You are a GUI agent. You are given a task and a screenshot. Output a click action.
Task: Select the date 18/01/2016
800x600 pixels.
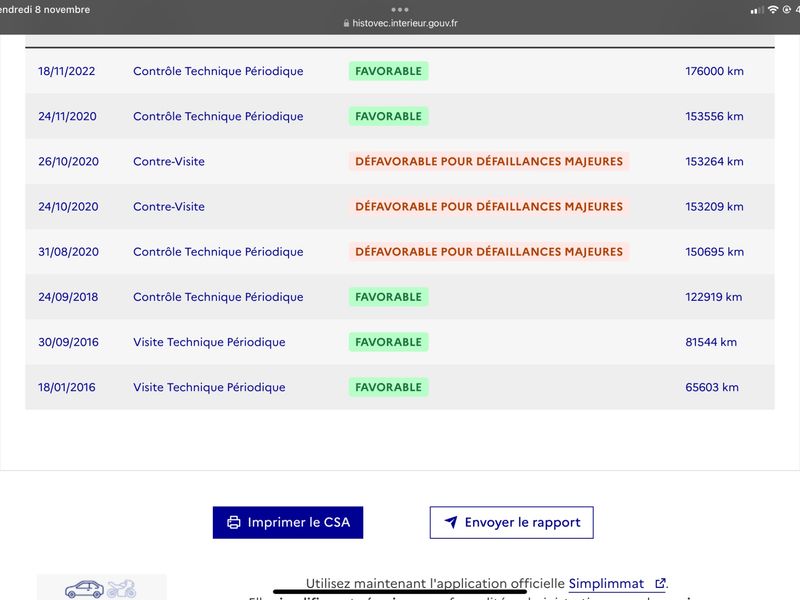click(x=67, y=387)
